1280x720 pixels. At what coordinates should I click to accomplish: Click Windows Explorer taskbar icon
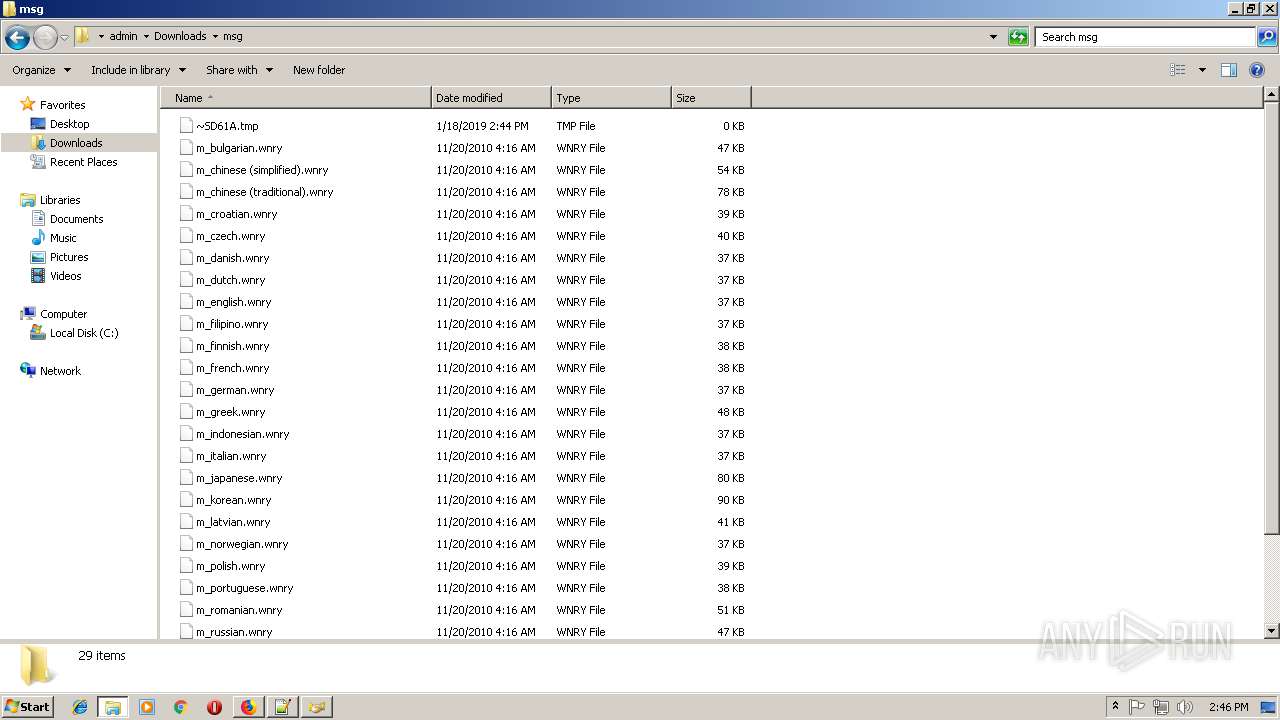tap(112, 707)
